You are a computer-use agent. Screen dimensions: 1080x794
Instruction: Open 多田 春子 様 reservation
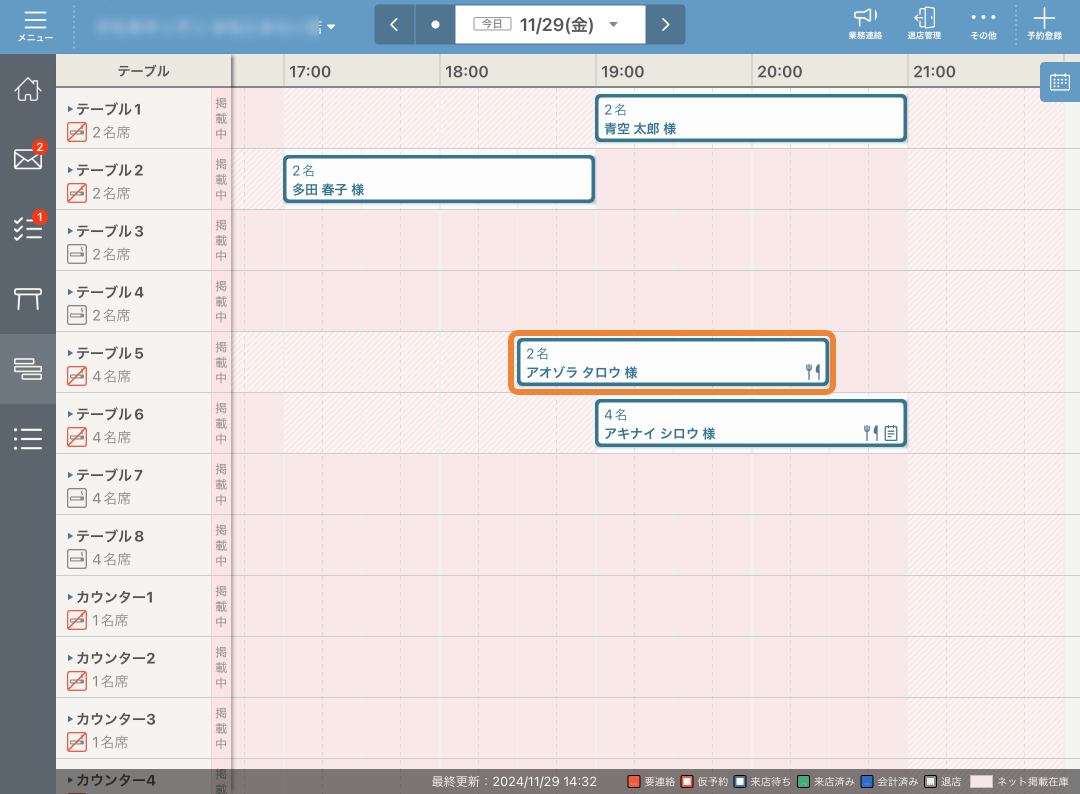tap(439, 179)
